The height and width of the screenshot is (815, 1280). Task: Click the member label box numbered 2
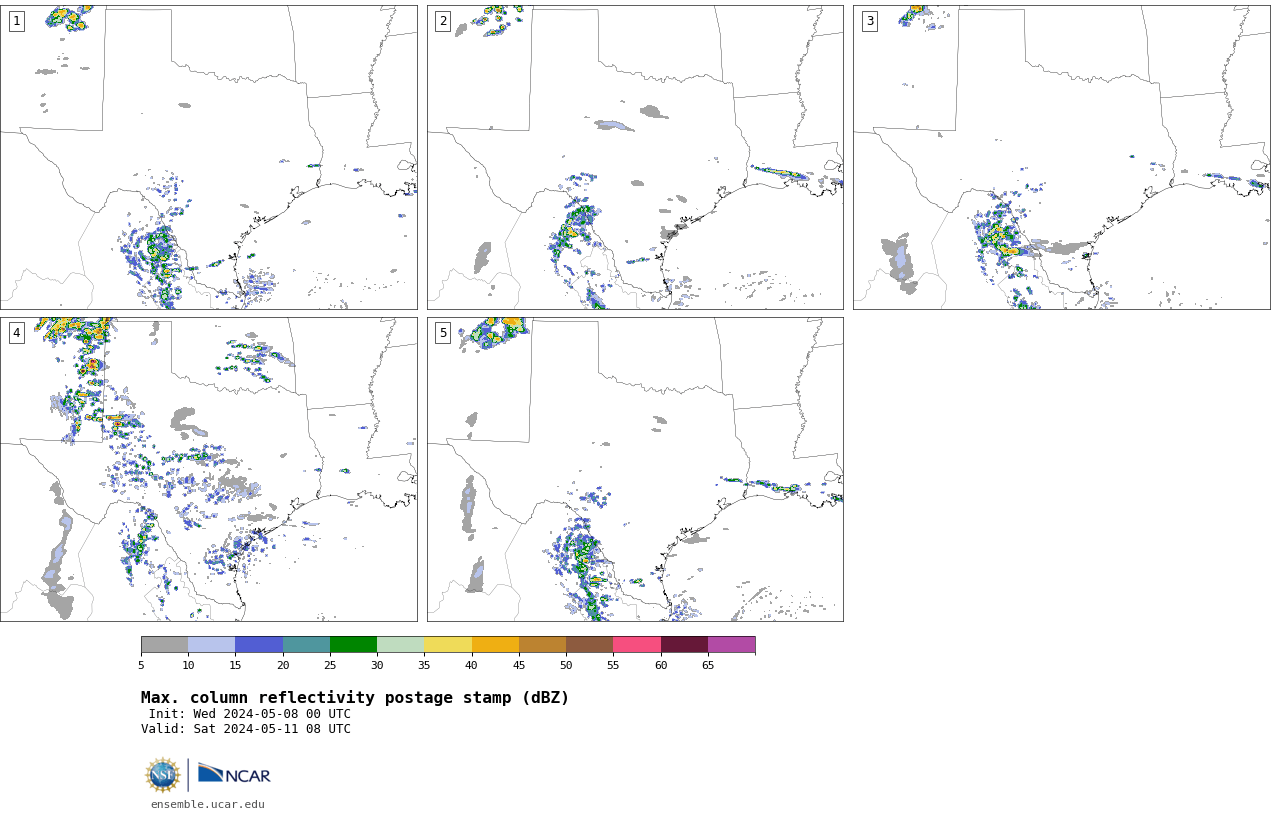[x=443, y=21]
